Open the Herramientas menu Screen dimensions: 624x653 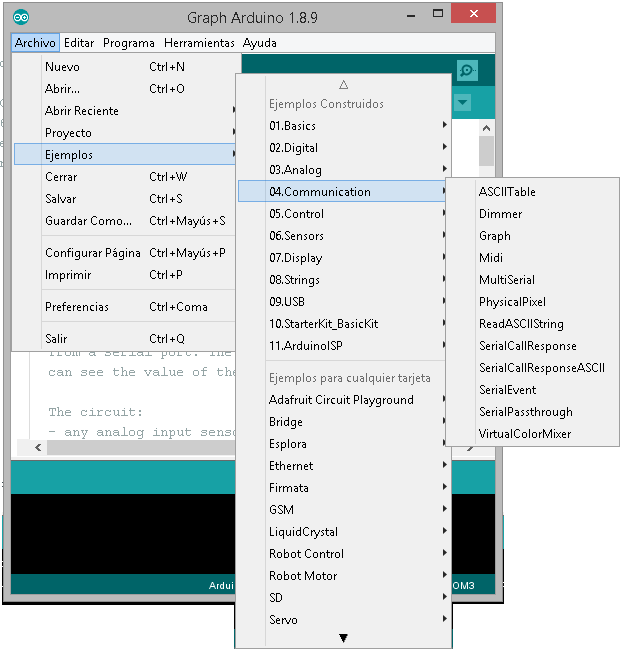click(x=199, y=43)
